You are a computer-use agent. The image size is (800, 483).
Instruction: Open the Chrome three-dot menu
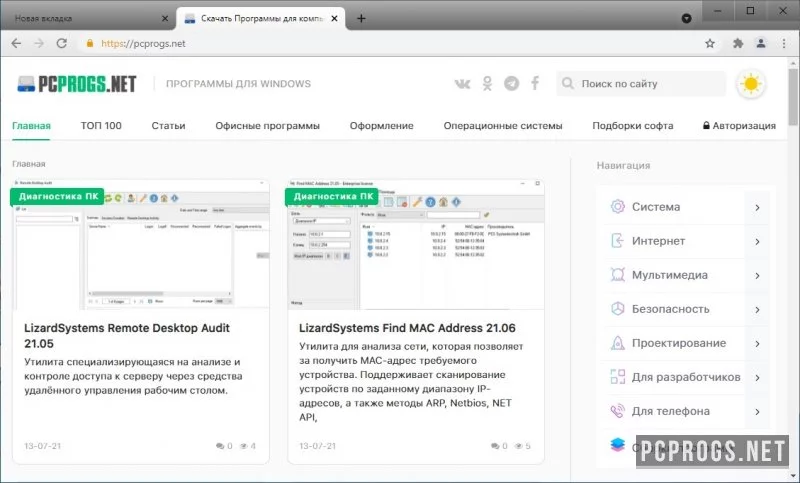[x=784, y=43]
